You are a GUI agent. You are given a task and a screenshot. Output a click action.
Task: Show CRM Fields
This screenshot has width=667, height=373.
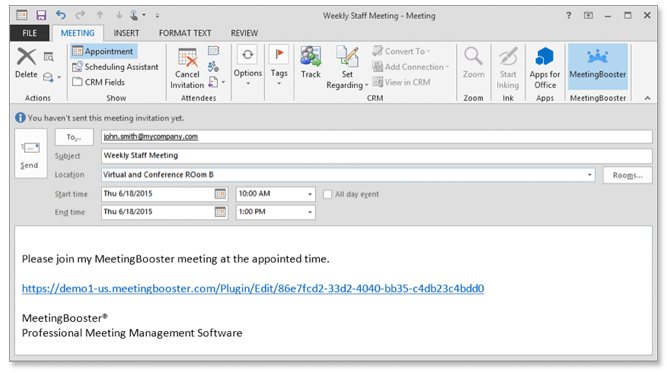click(x=99, y=82)
